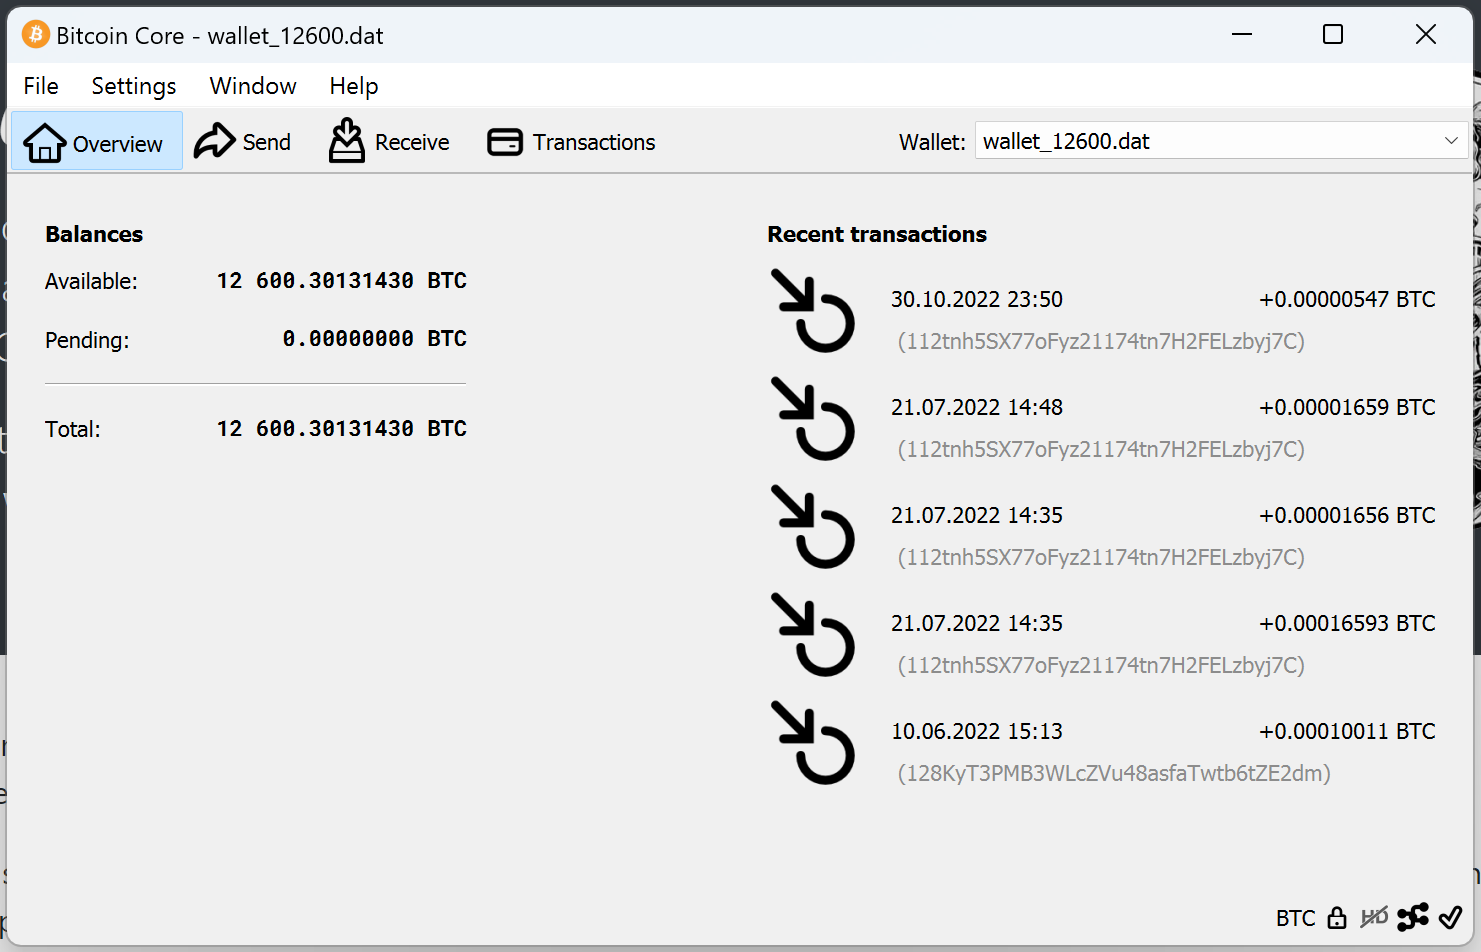Screen dimensions: 1481x952
Task: Click the 128KyT3PMB3WLcZVu48 address transaction
Action: point(1113,773)
